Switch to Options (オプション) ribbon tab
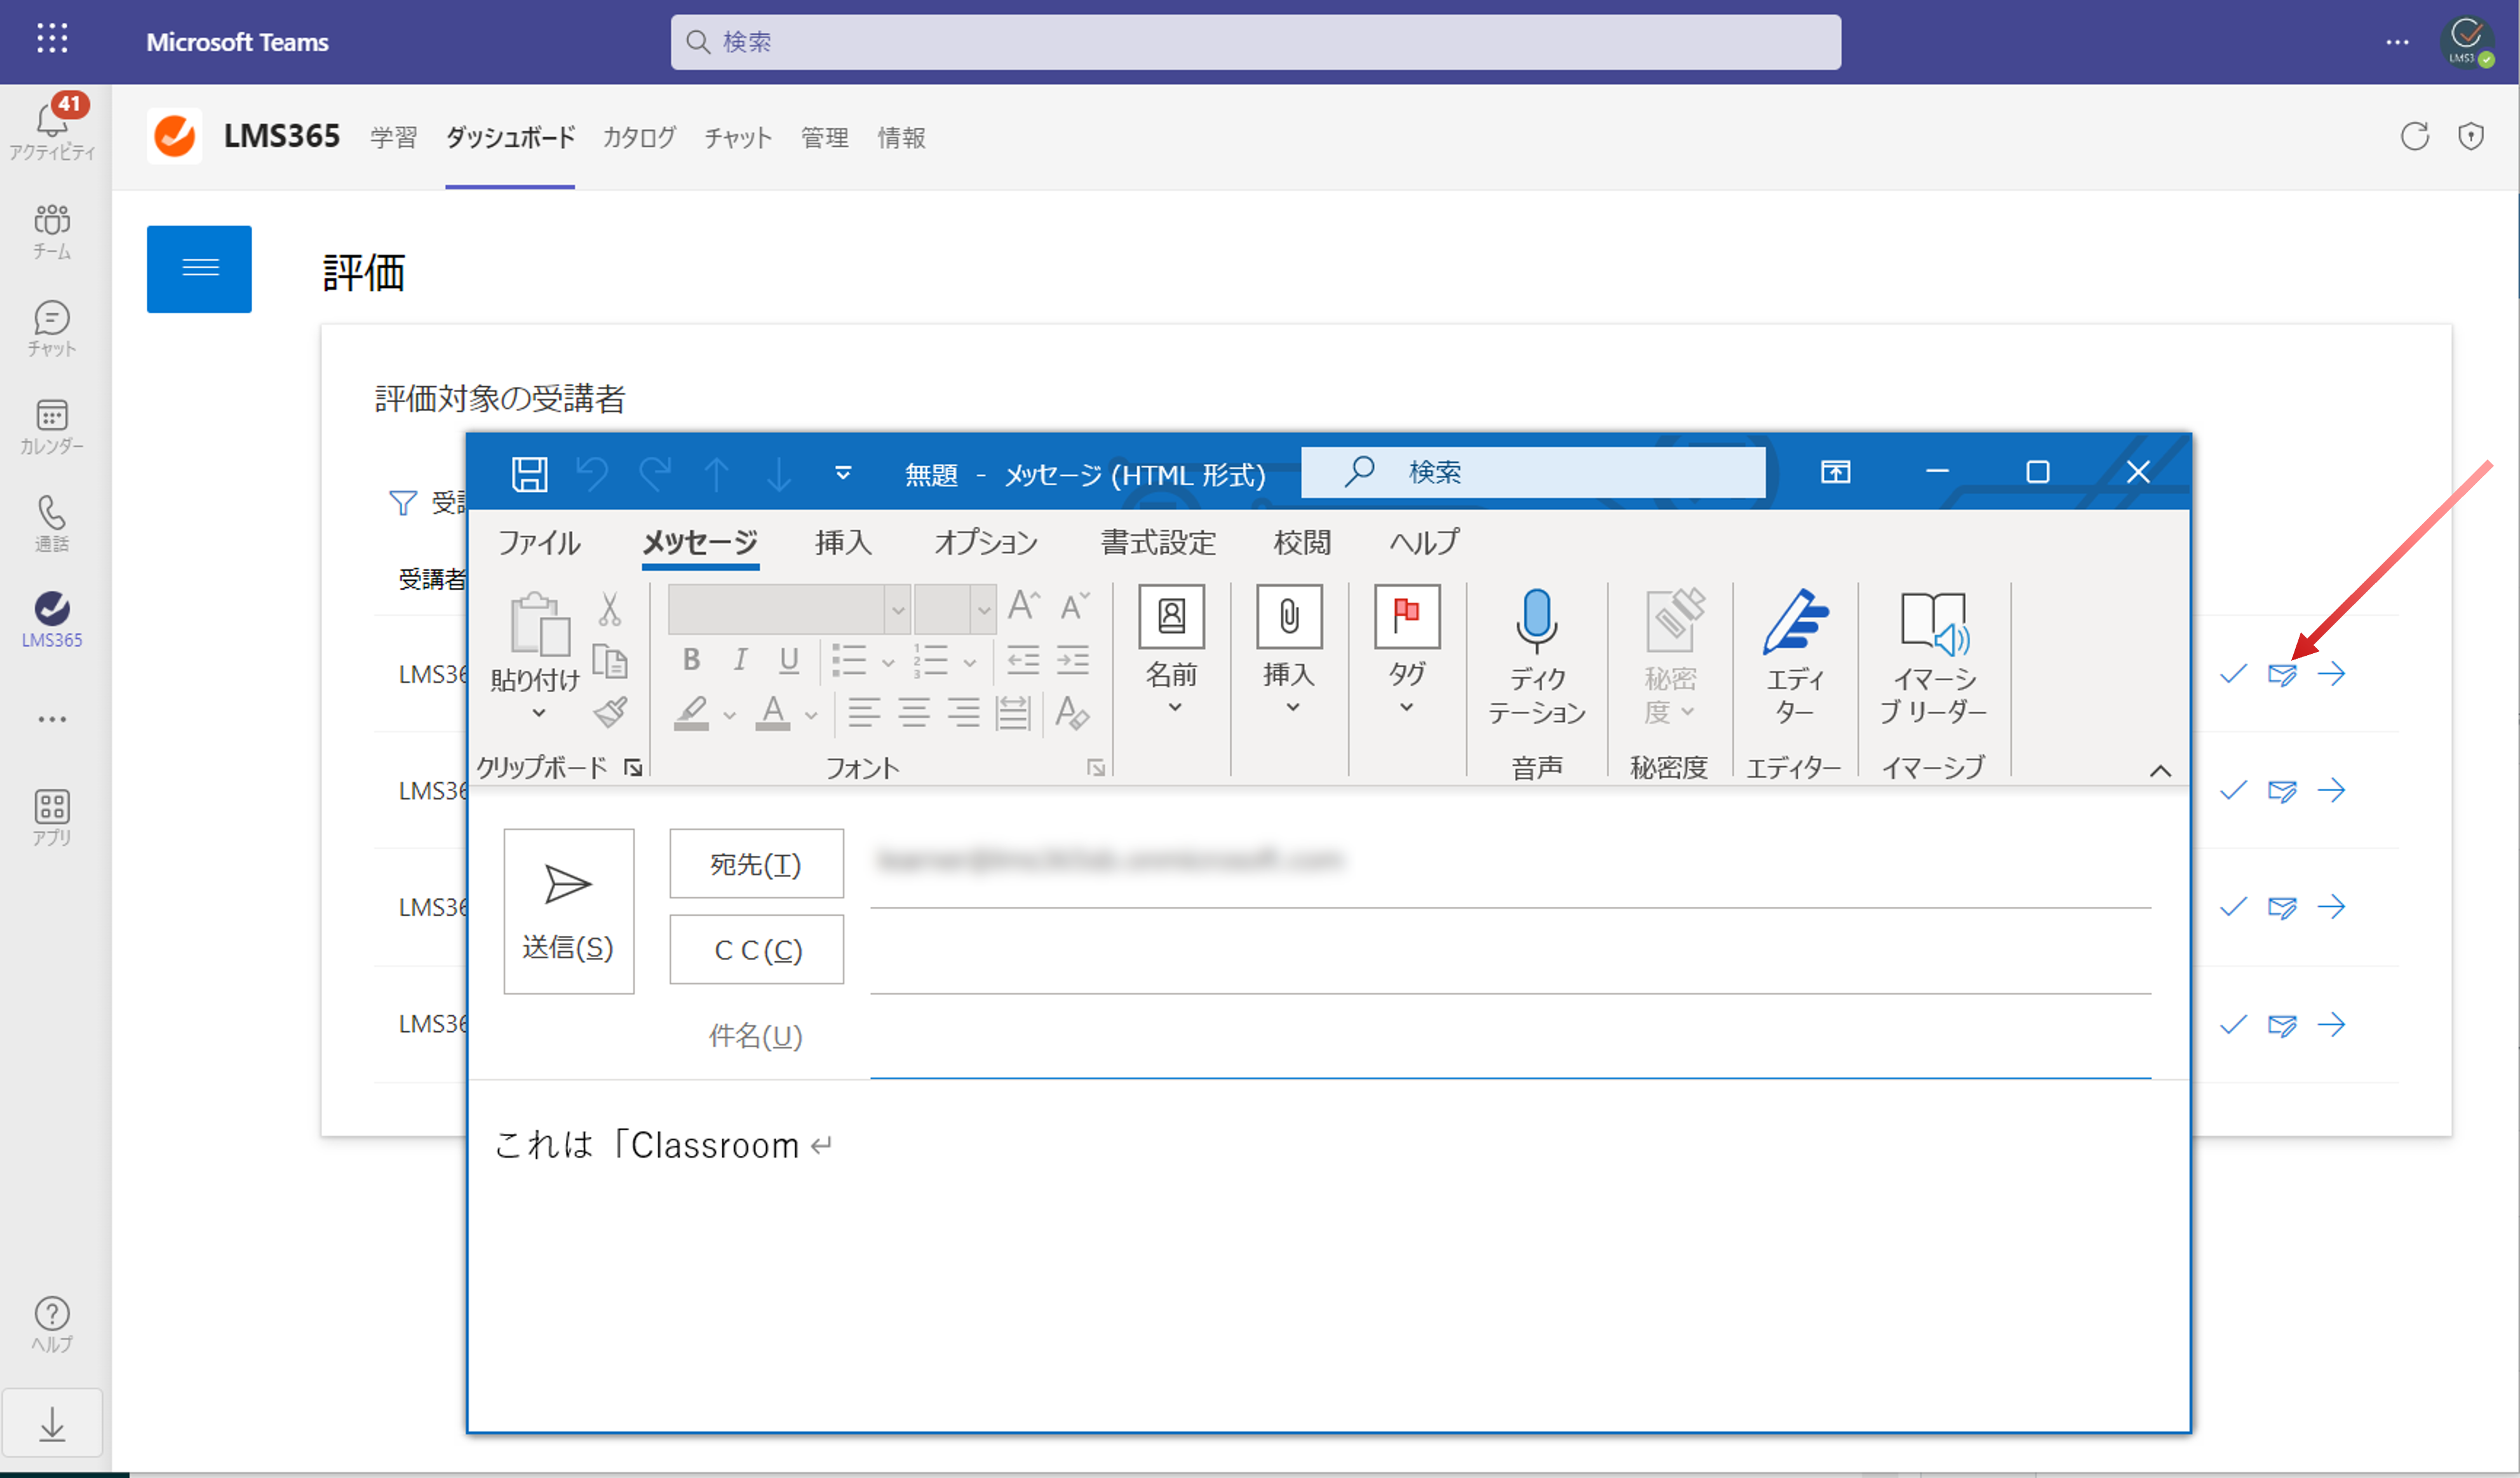The image size is (2520, 1478). pyautogui.click(x=986, y=543)
